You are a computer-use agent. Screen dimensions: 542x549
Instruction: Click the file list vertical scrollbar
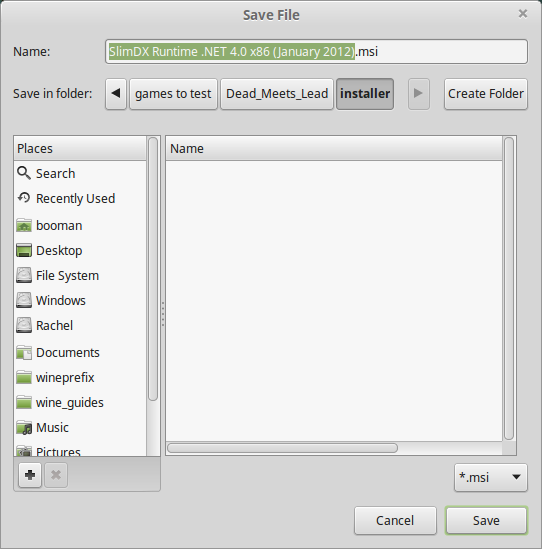point(509,289)
